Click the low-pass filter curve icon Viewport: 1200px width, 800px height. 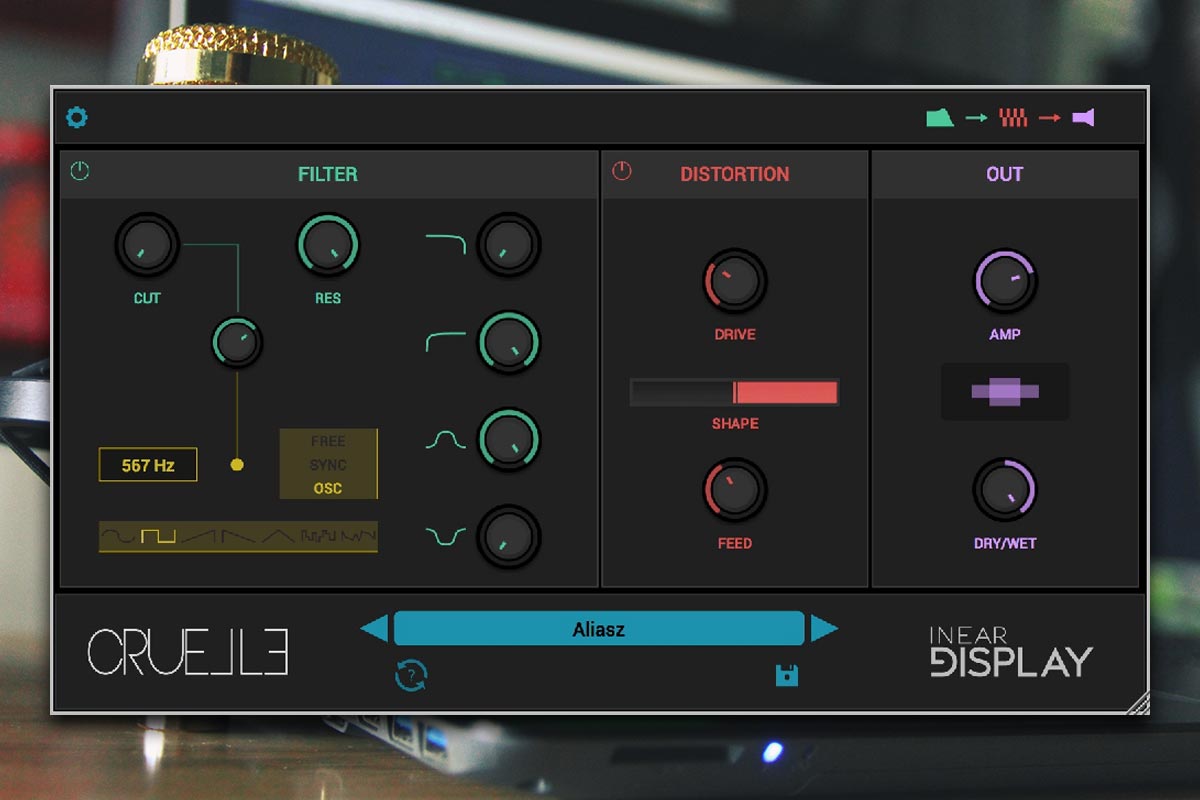(x=446, y=244)
